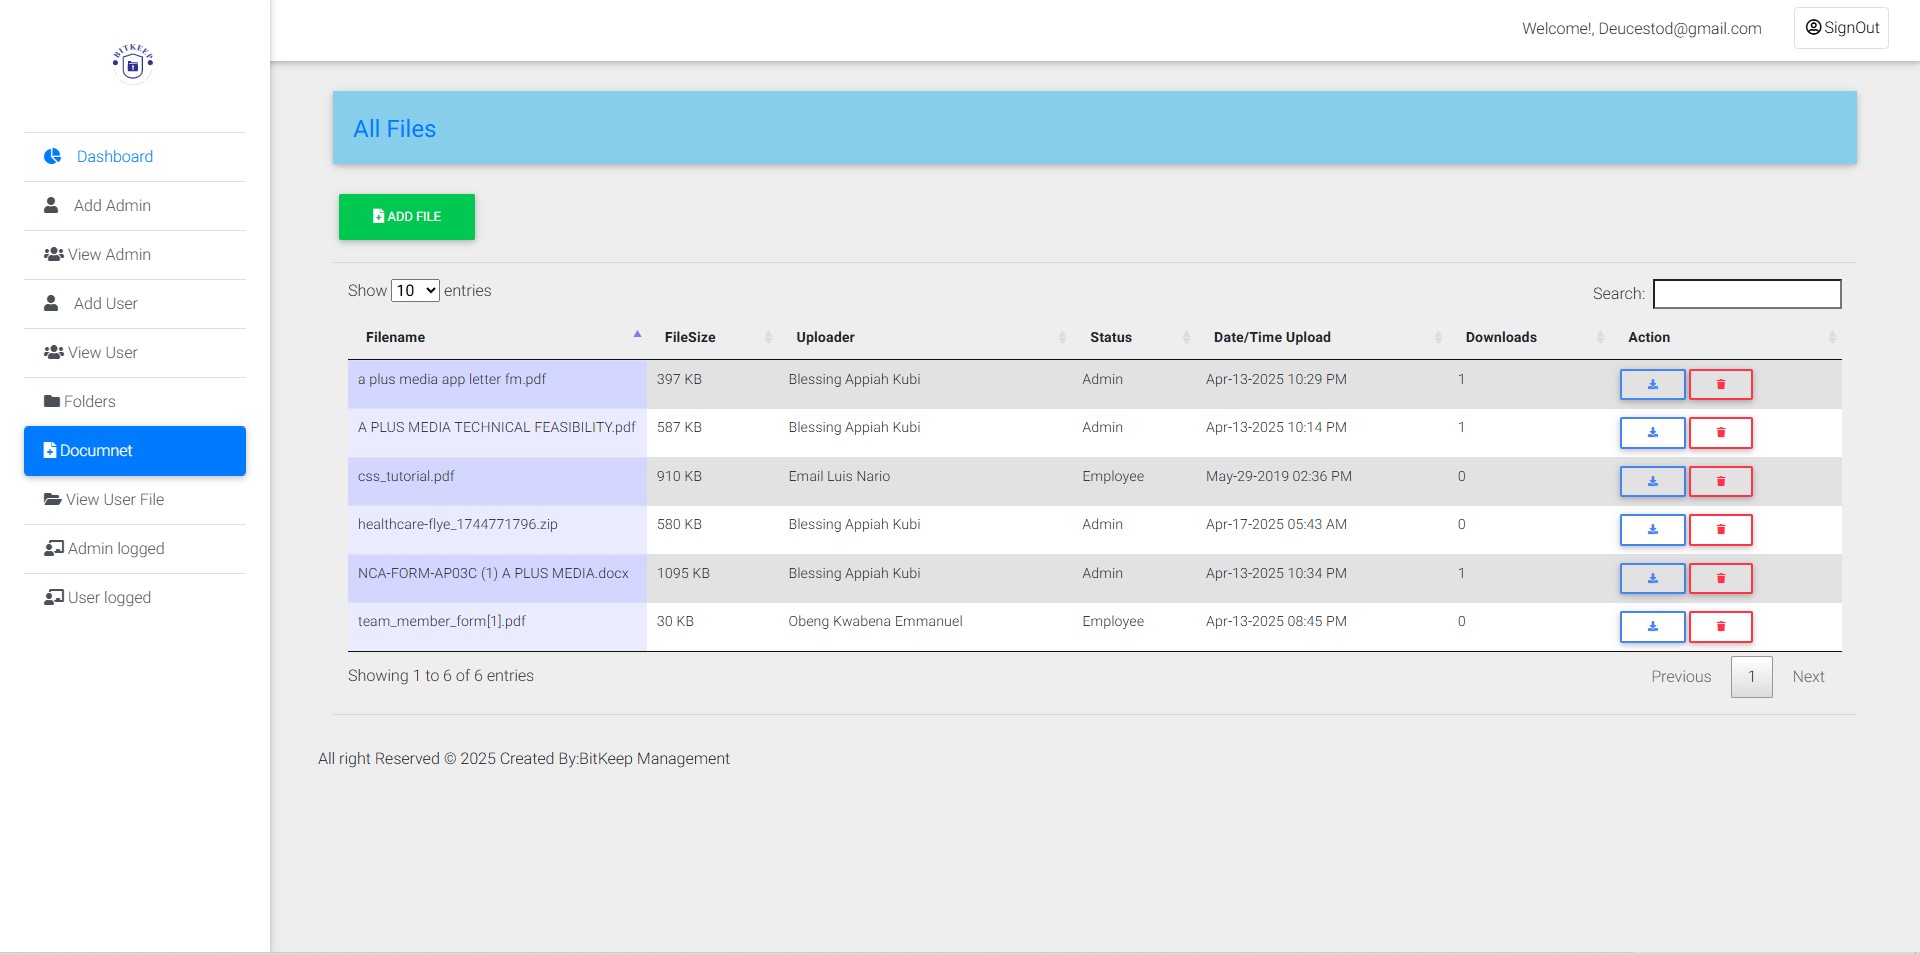
Task: Download the css_tutorial.pdf file
Action: 1652,481
